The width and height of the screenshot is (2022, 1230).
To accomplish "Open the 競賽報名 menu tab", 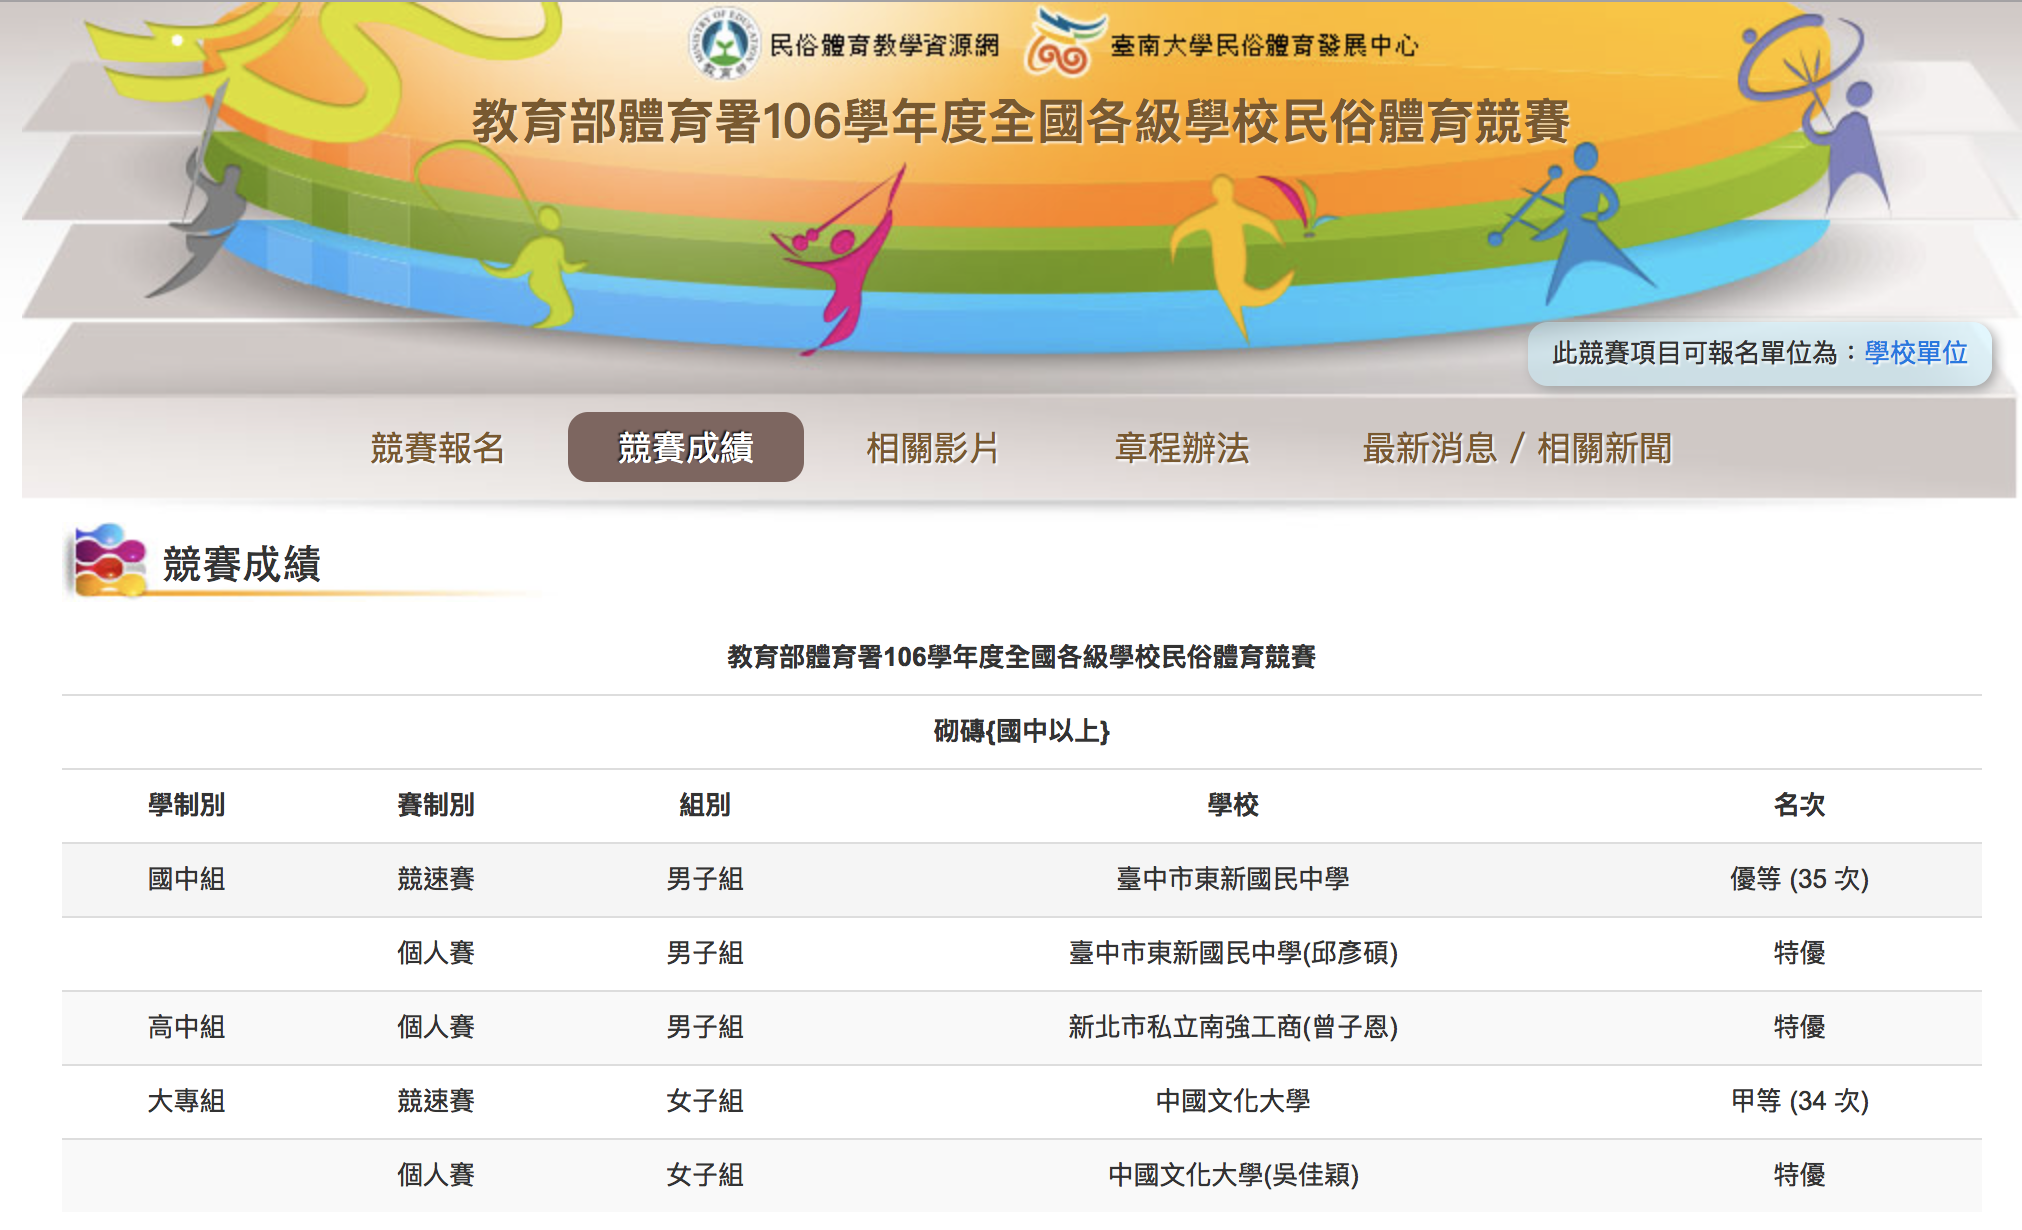I will [437, 448].
